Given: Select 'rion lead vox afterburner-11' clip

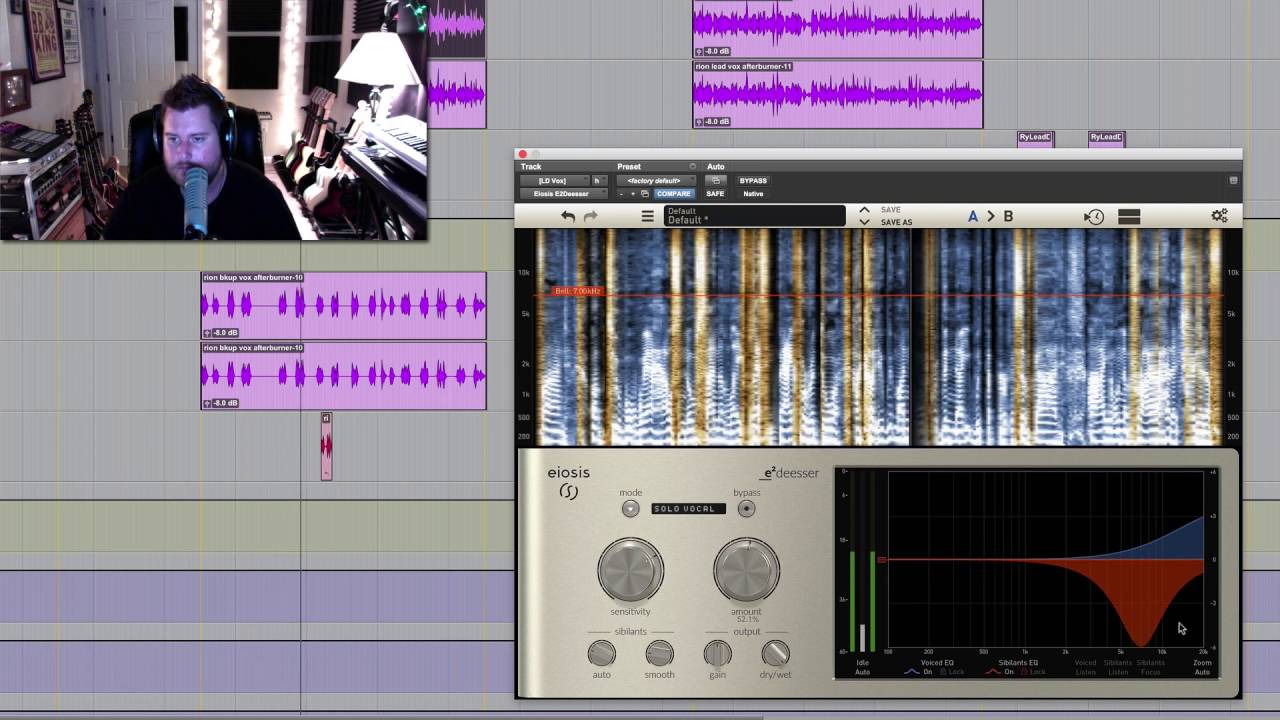Looking at the screenshot, I should coord(838,95).
